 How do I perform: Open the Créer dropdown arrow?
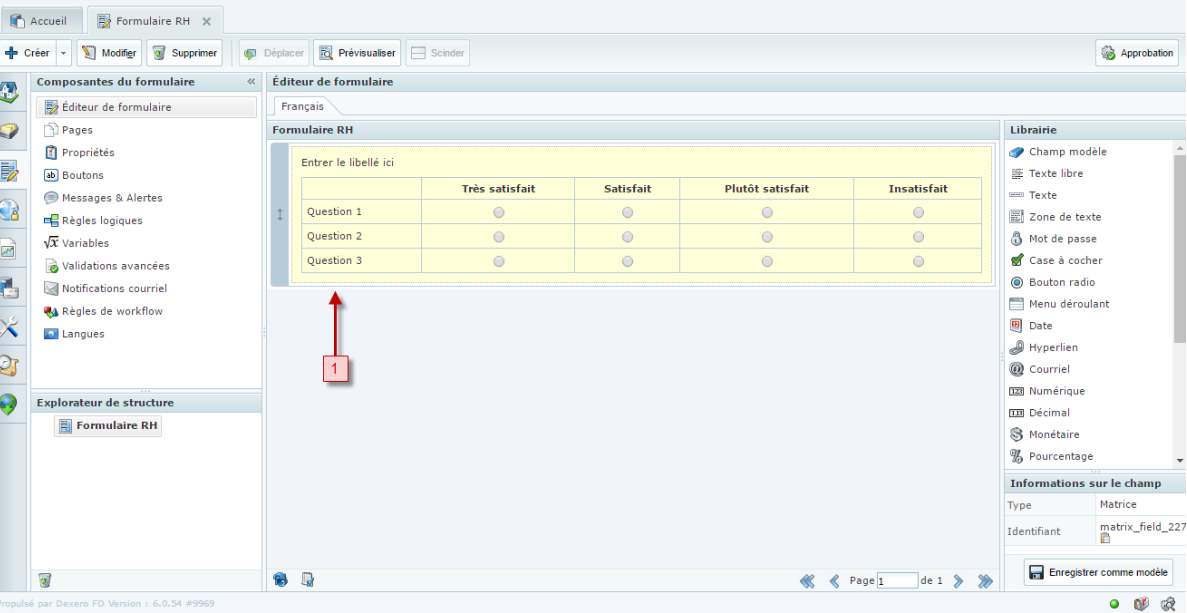pos(64,53)
